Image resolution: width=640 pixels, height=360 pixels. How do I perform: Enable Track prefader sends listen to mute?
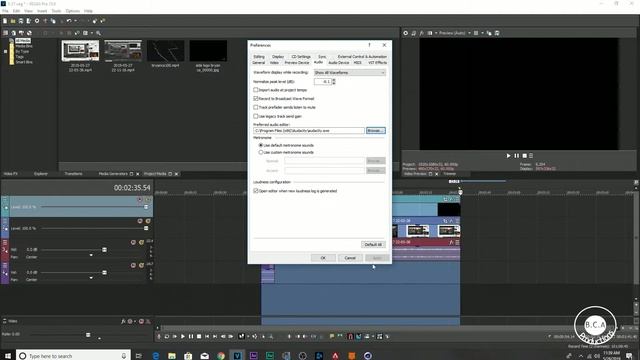tap(256, 107)
